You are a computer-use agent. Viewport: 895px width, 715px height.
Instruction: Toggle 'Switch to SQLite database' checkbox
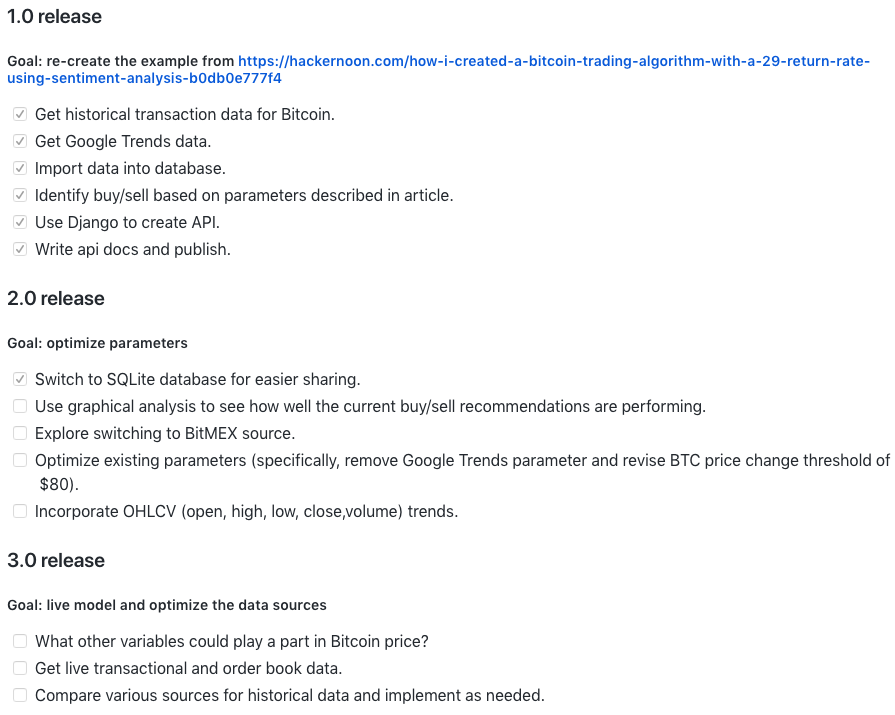click(20, 380)
